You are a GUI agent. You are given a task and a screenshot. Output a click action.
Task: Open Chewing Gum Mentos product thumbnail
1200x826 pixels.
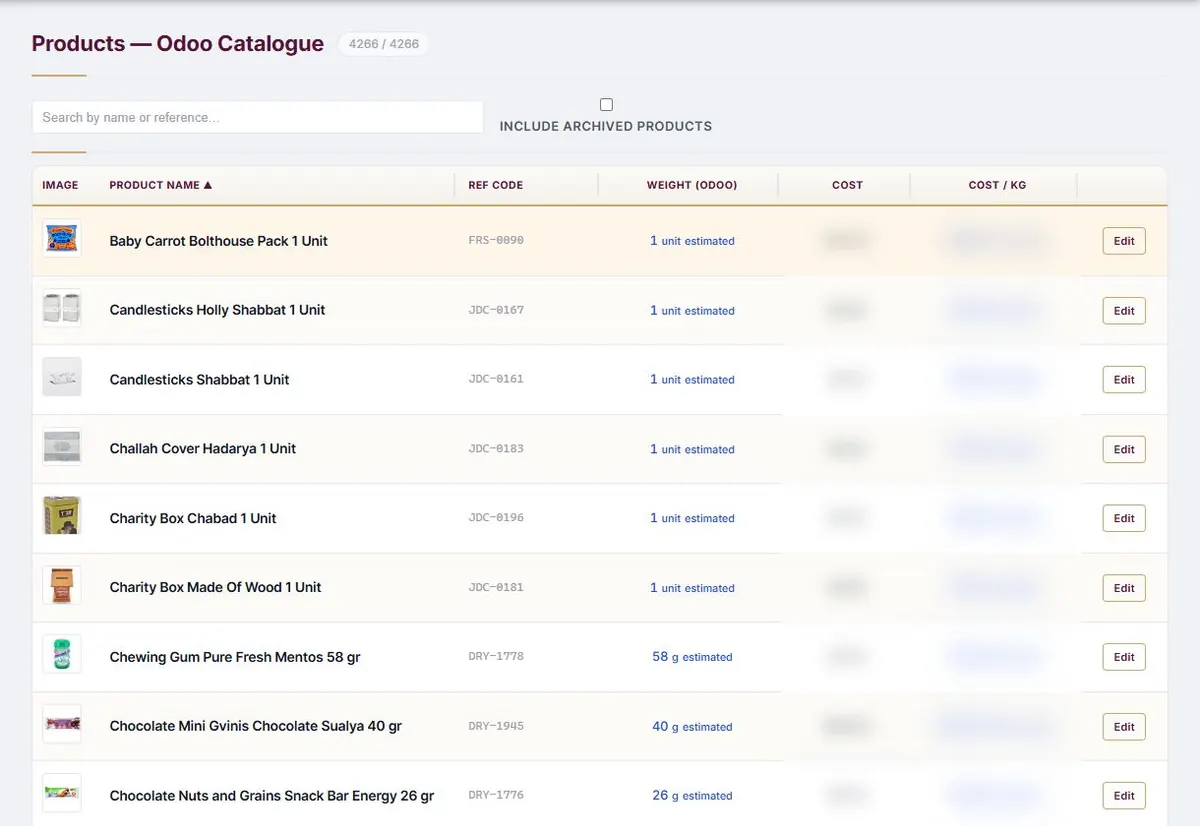[62, 656]
